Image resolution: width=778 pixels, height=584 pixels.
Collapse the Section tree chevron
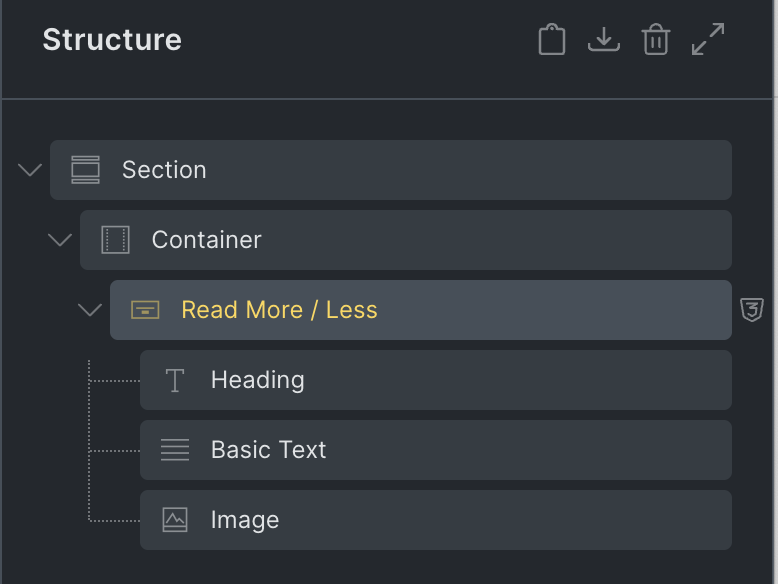[x=30, y=170]
